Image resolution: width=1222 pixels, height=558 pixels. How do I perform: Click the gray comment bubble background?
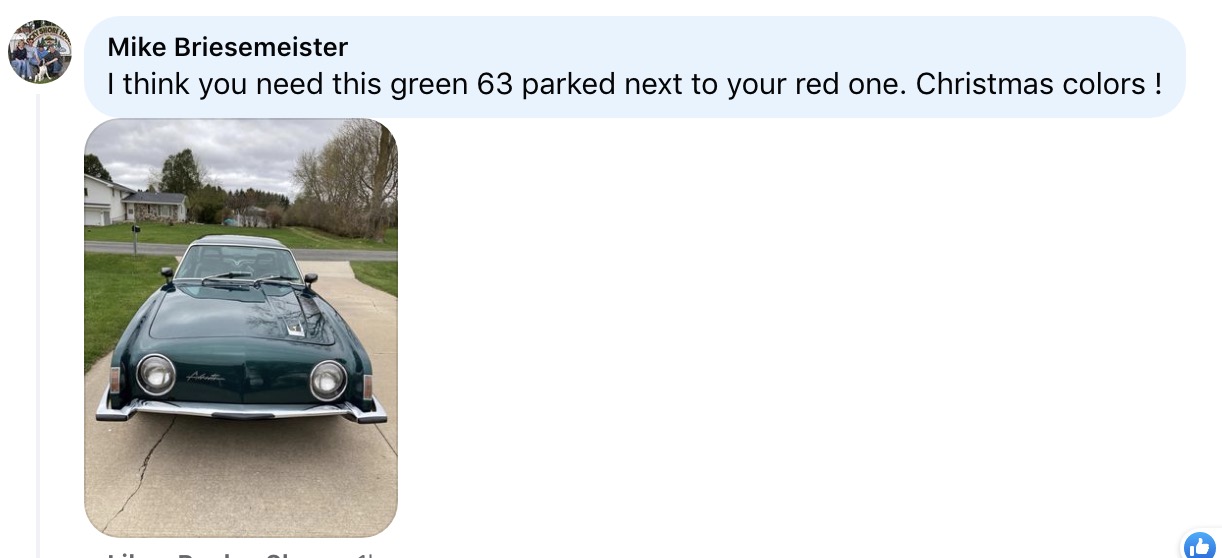pos(634,66)
